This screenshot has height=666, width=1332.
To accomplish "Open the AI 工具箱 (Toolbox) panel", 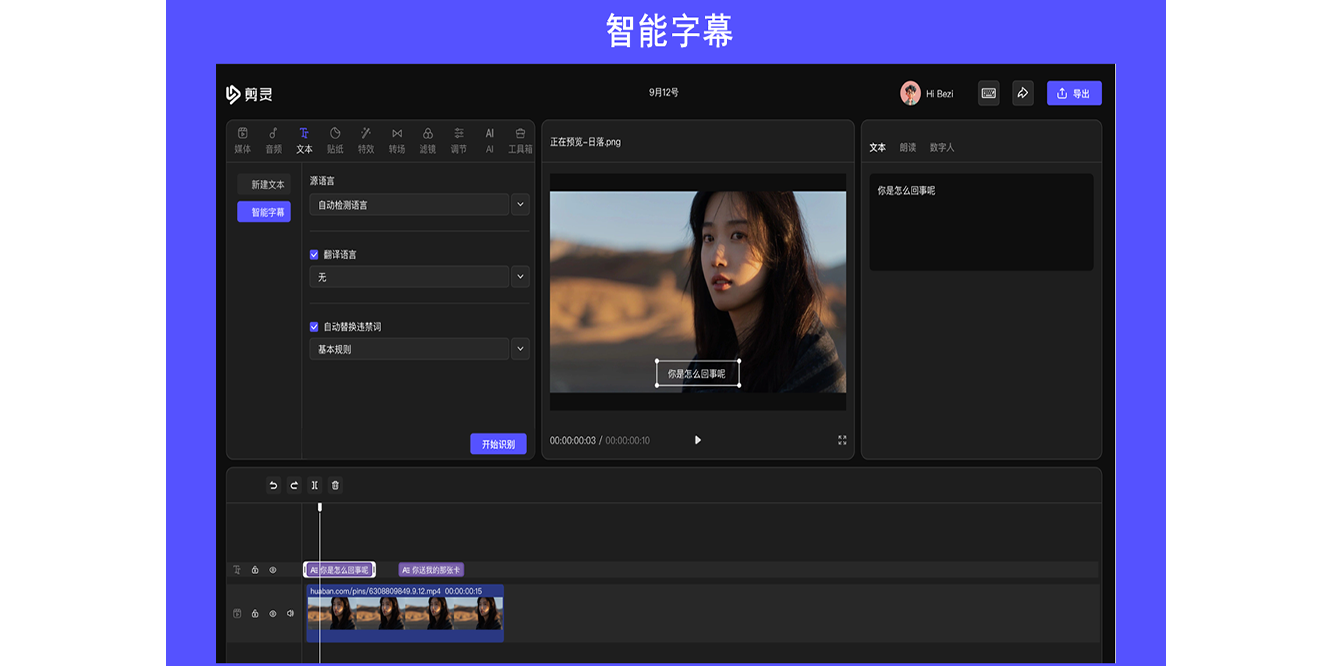I will (x=519, y=138).
